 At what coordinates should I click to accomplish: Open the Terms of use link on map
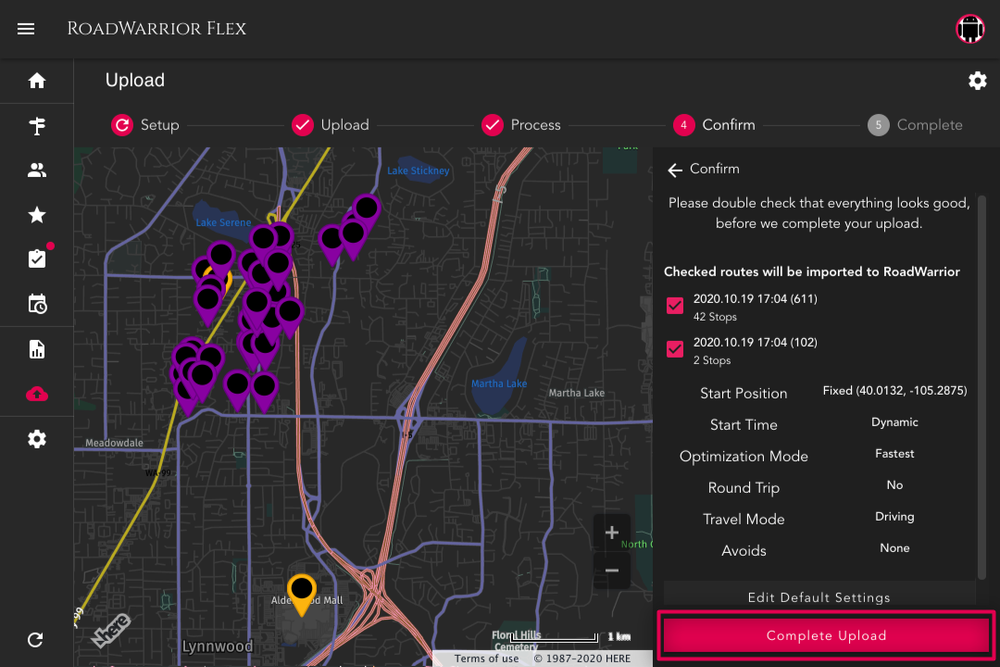click(486, 658)
